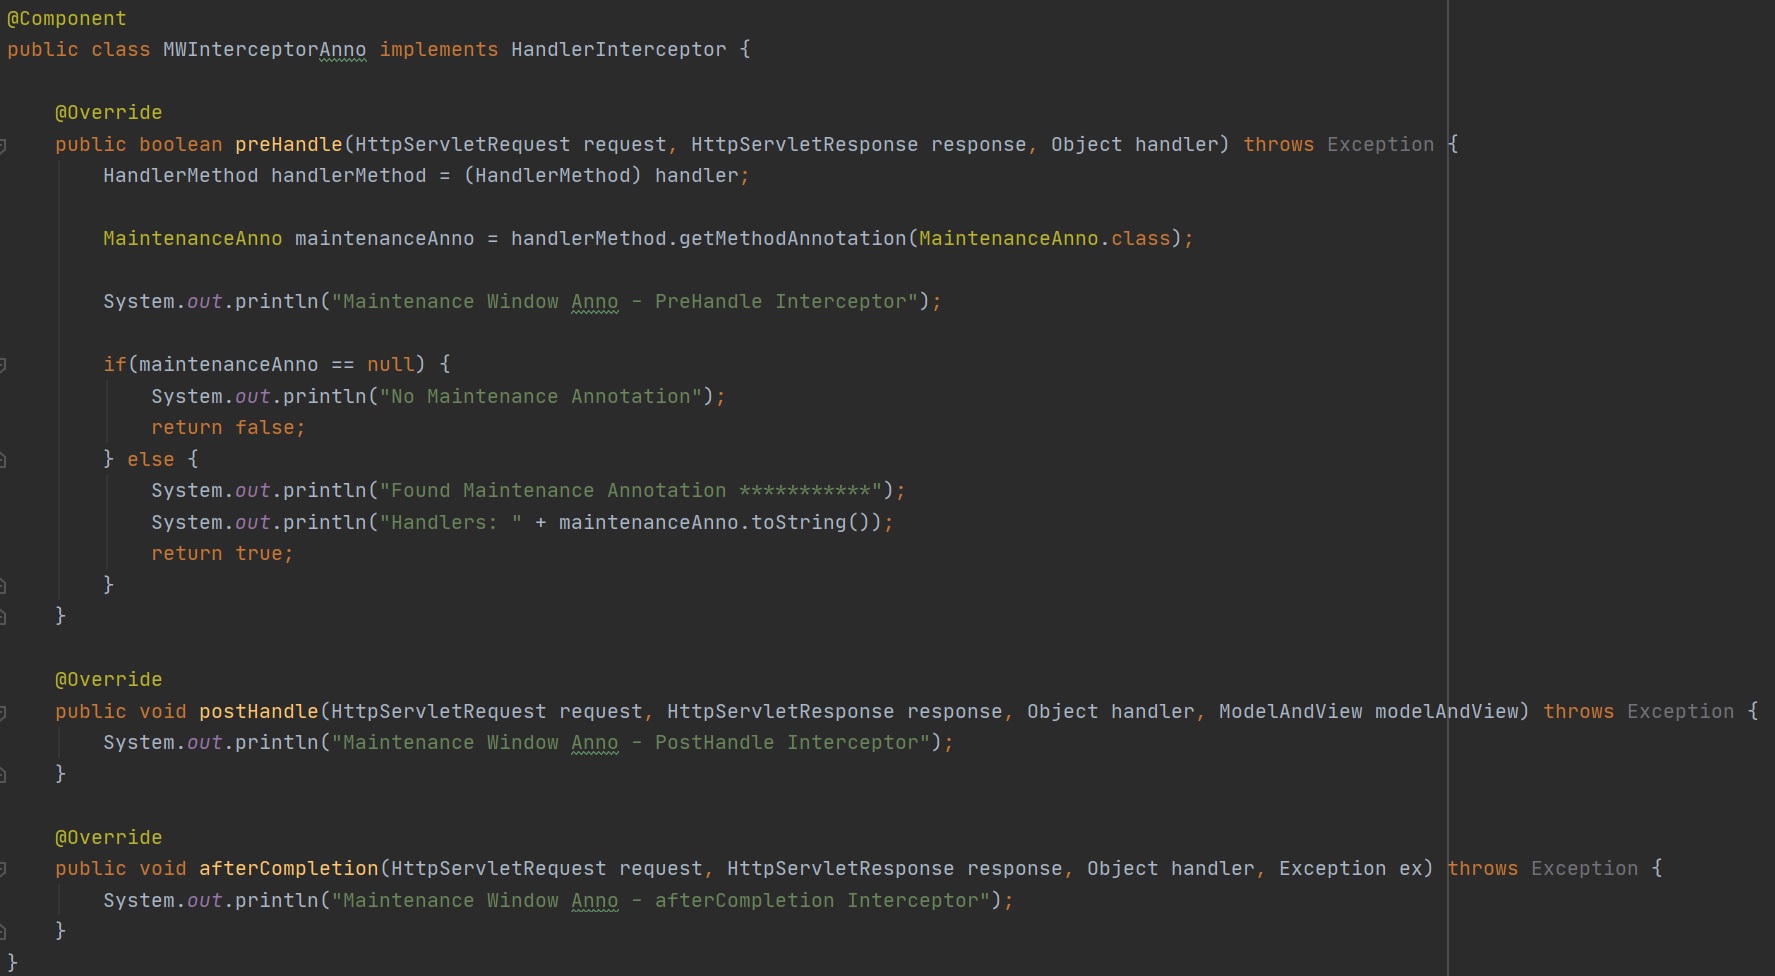This screenshot has height=976, width=1775.
Task: Click the @Component annotation
Action: [x=67, y=18]
